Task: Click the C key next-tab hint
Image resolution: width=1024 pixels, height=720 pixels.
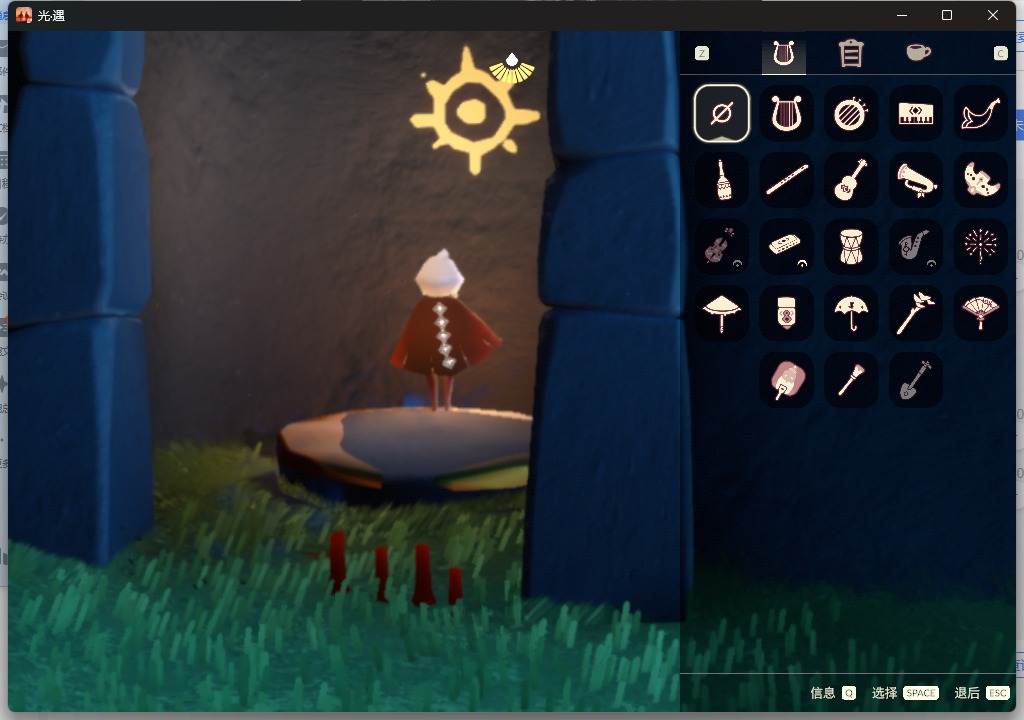Action: 1000,54
